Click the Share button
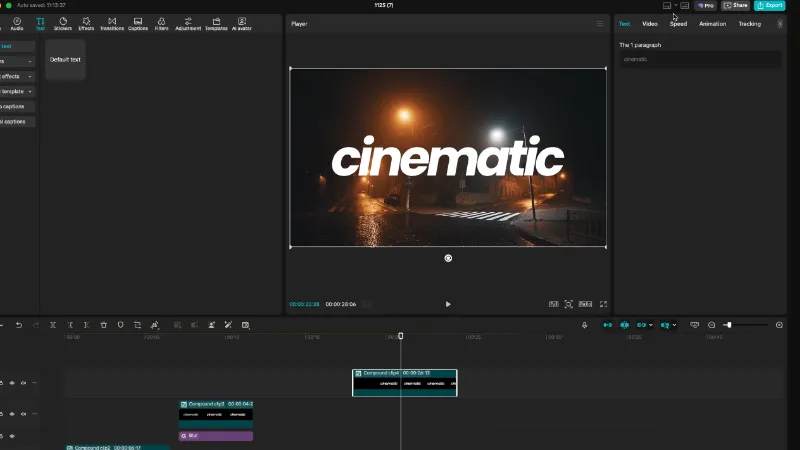800x450 pixels. tap(736, 5)
